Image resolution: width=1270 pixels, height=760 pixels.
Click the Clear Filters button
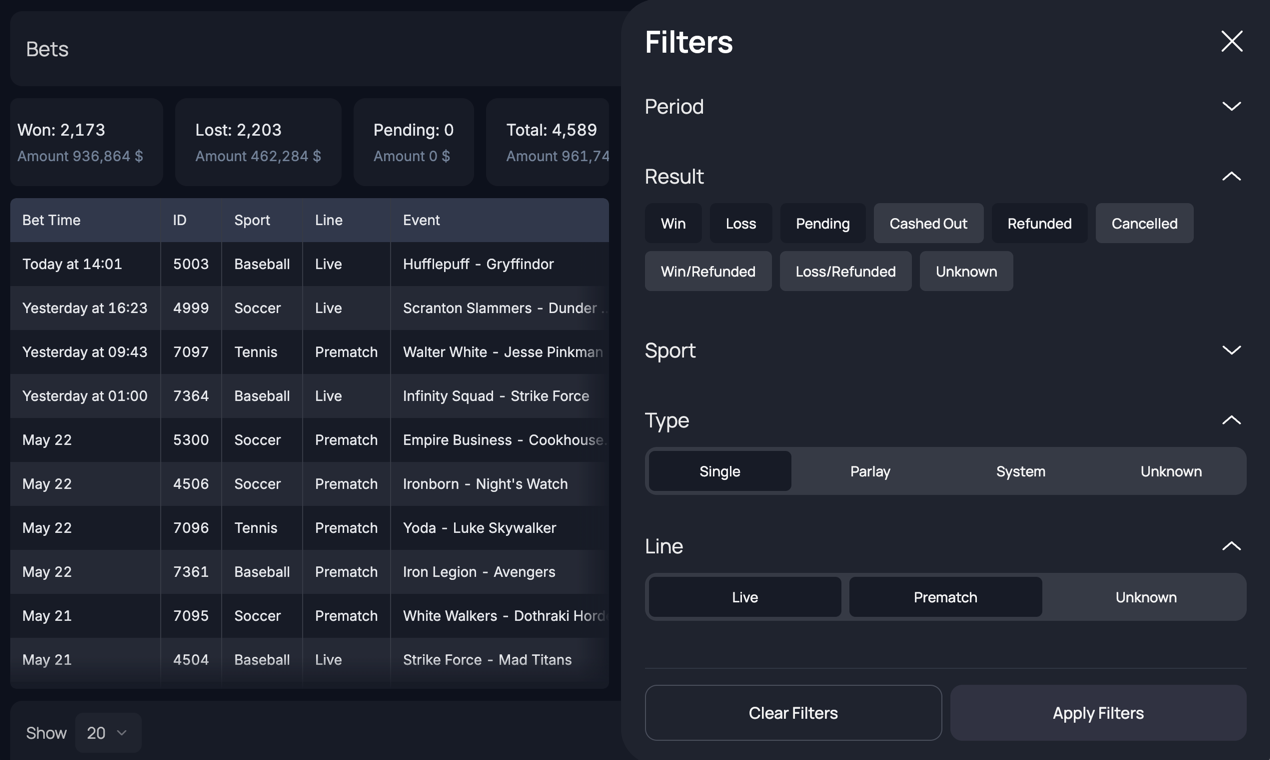pos(793,712)
